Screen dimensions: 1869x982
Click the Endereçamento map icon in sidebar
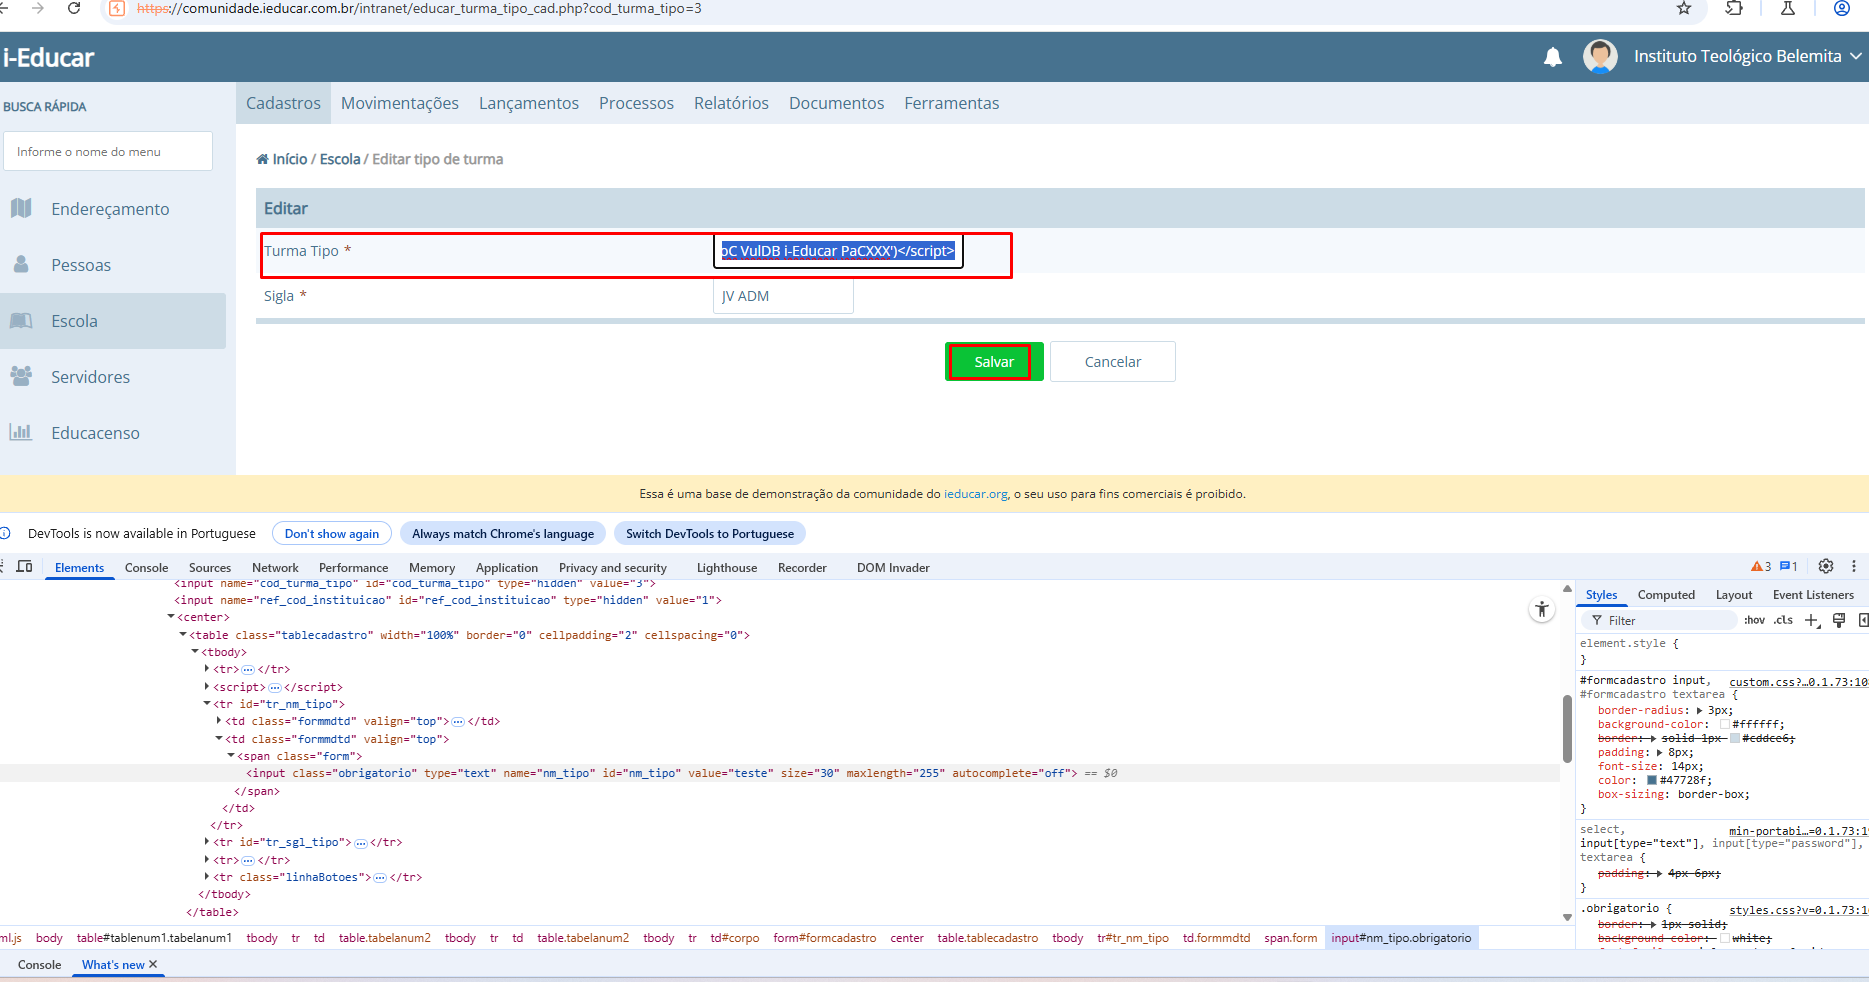pos(21,208)
